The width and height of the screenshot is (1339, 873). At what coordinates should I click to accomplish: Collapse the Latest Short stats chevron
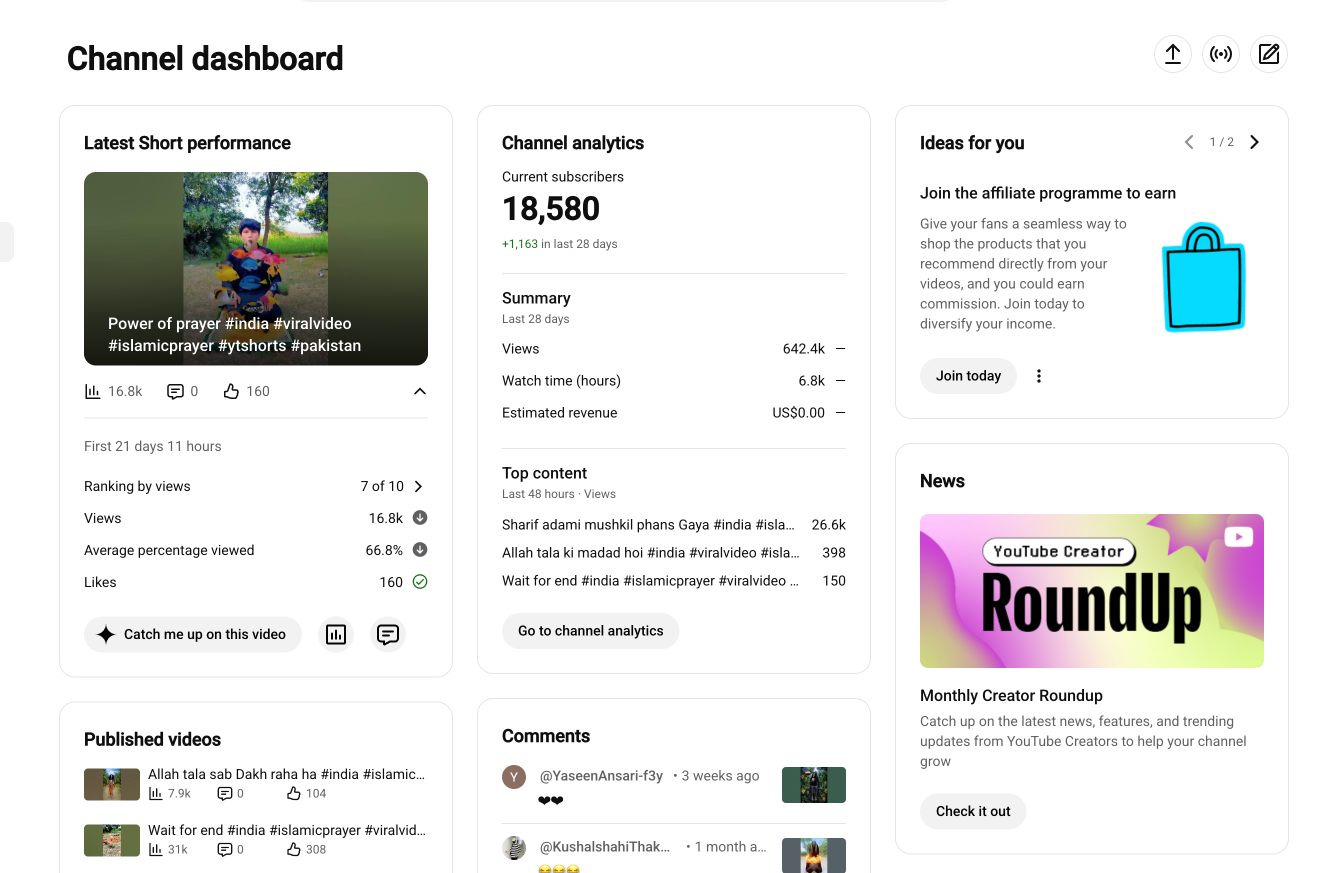(x=420, y=391)
